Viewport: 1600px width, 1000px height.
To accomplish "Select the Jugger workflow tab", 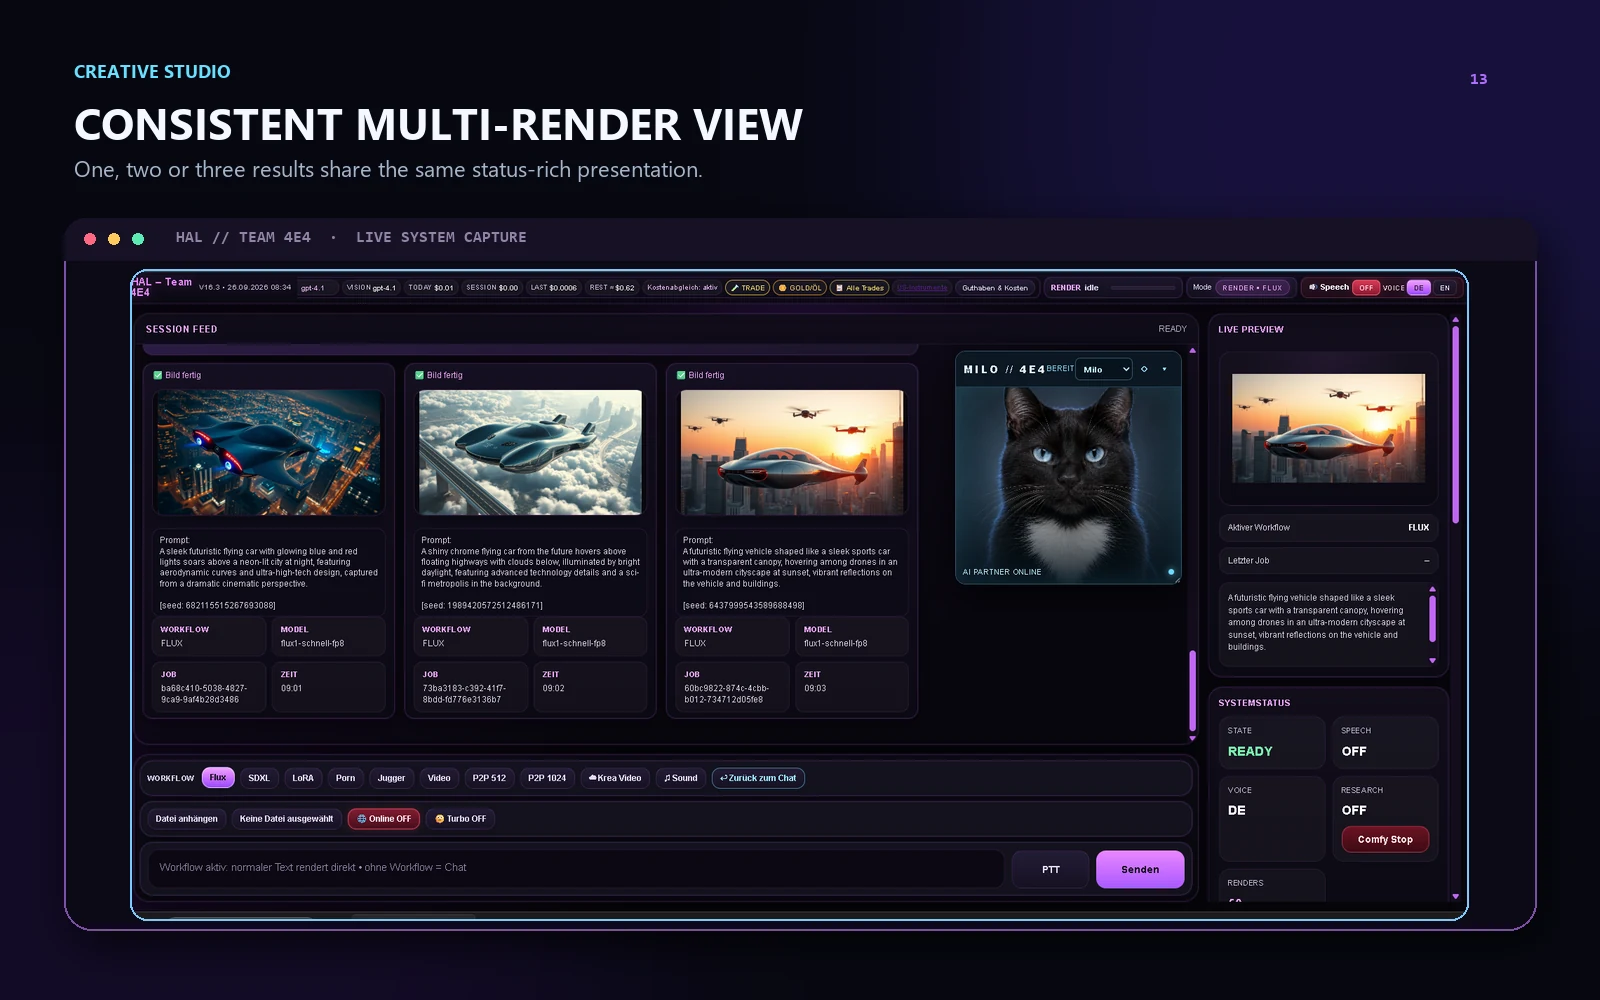I will tap(391, 778).
